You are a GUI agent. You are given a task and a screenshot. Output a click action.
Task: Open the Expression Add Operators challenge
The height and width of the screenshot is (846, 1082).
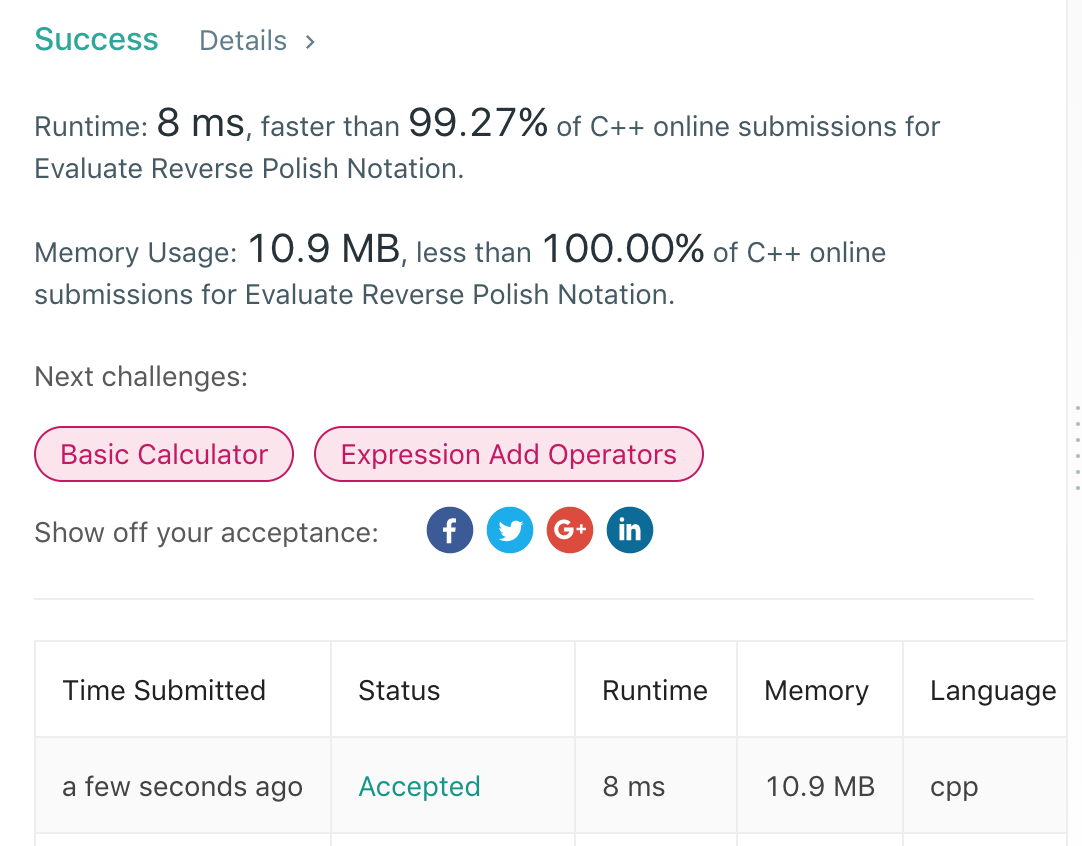509,454
